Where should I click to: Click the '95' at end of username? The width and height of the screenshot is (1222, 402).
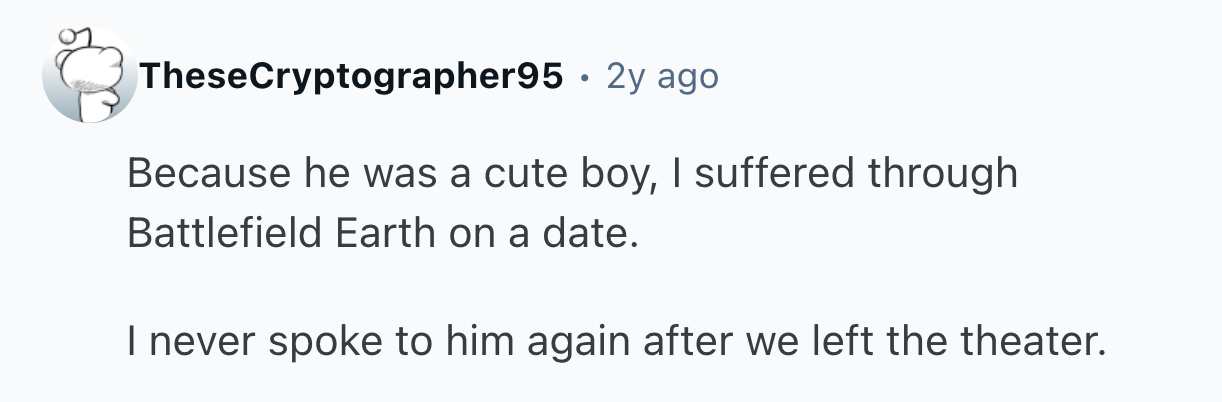click(x=538, y=75)
